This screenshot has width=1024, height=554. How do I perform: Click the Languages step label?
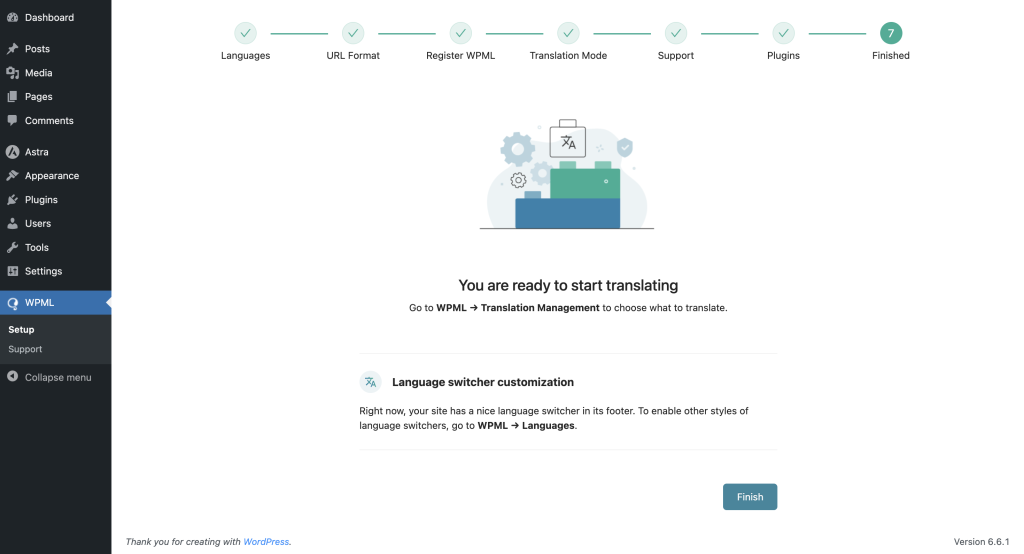pyautogui.click(x=246, y=56)
